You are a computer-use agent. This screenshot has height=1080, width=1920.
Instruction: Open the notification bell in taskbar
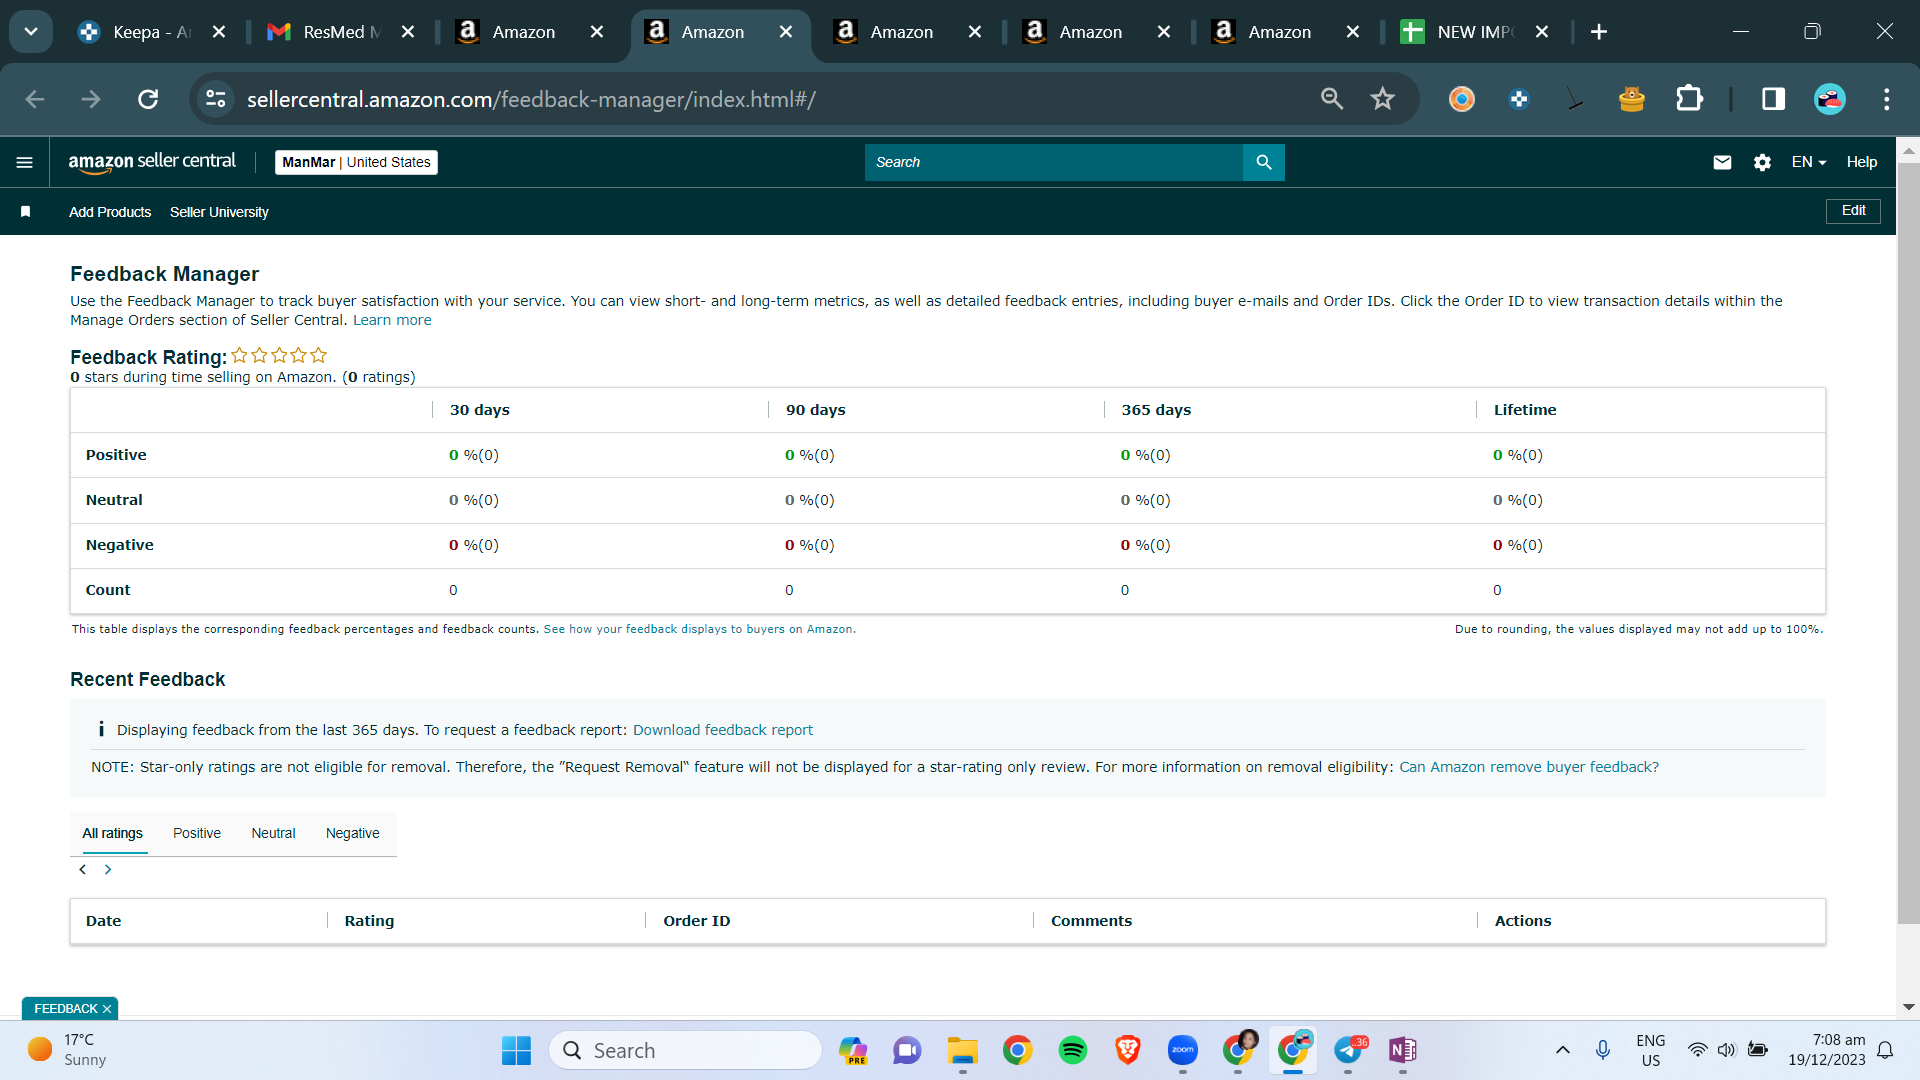(x=1885, y=1050)
